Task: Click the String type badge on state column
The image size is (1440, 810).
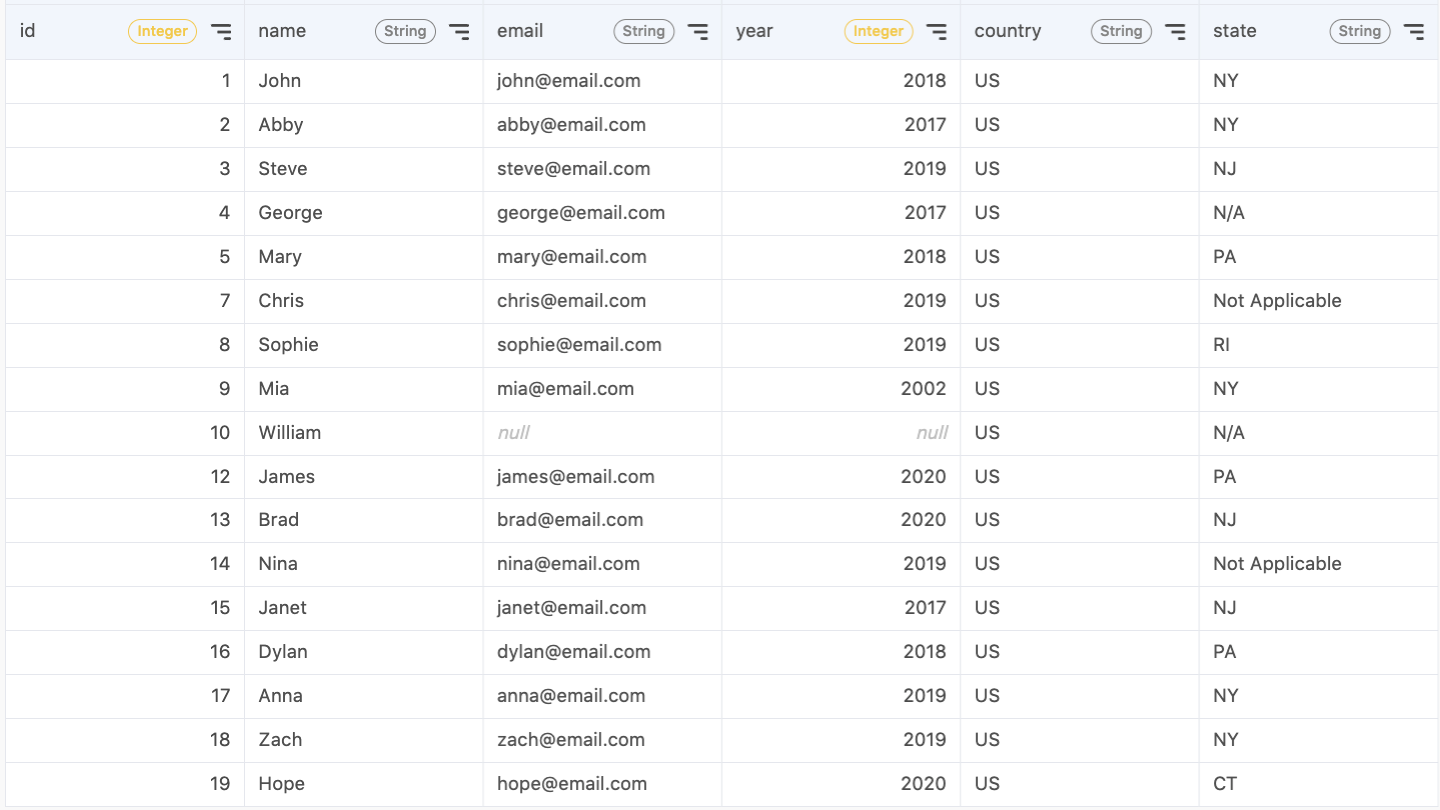Action: click(x=1360, y=32)
